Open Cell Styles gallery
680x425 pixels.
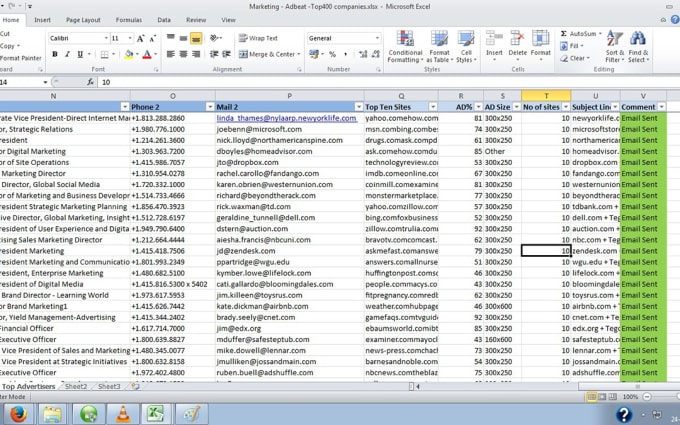[x=466, y=47]
